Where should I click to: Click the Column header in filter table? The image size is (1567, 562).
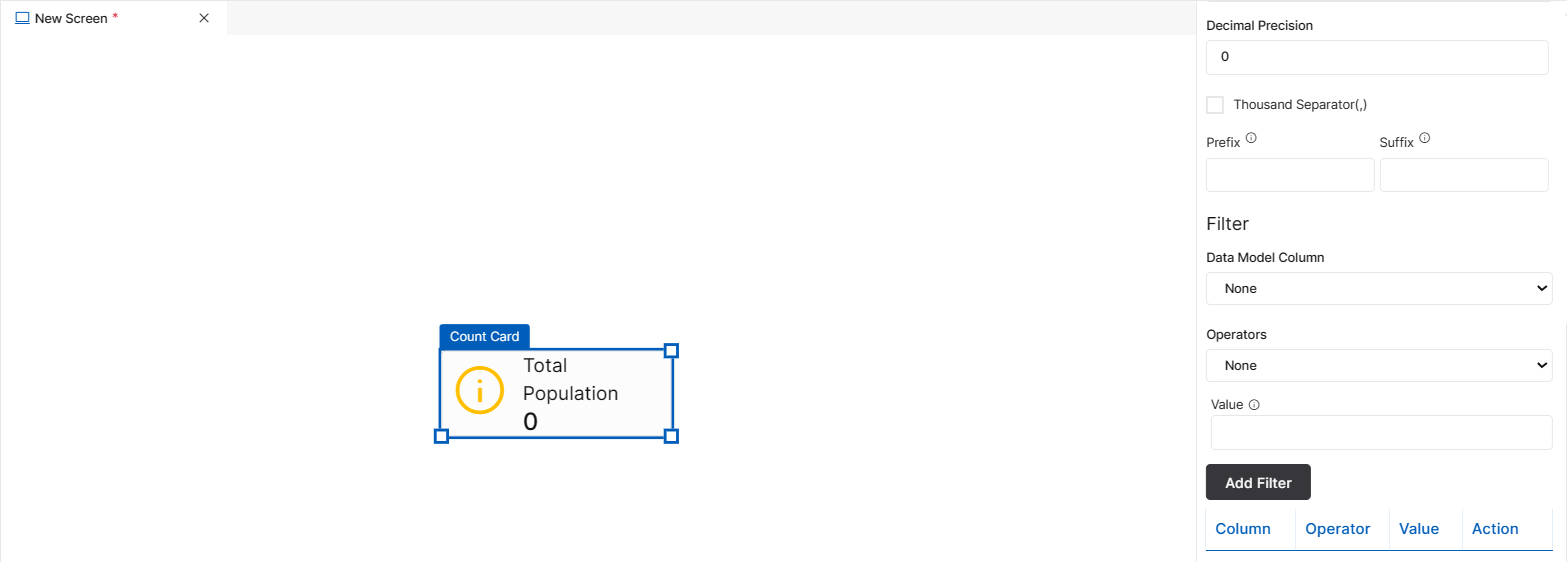(x=1243, y=529)
